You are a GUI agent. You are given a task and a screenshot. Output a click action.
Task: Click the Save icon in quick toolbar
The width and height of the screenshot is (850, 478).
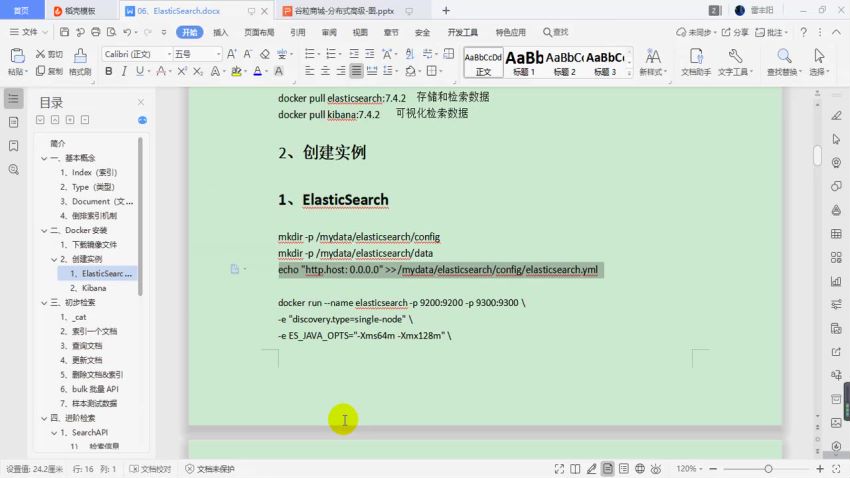(64, 32)
